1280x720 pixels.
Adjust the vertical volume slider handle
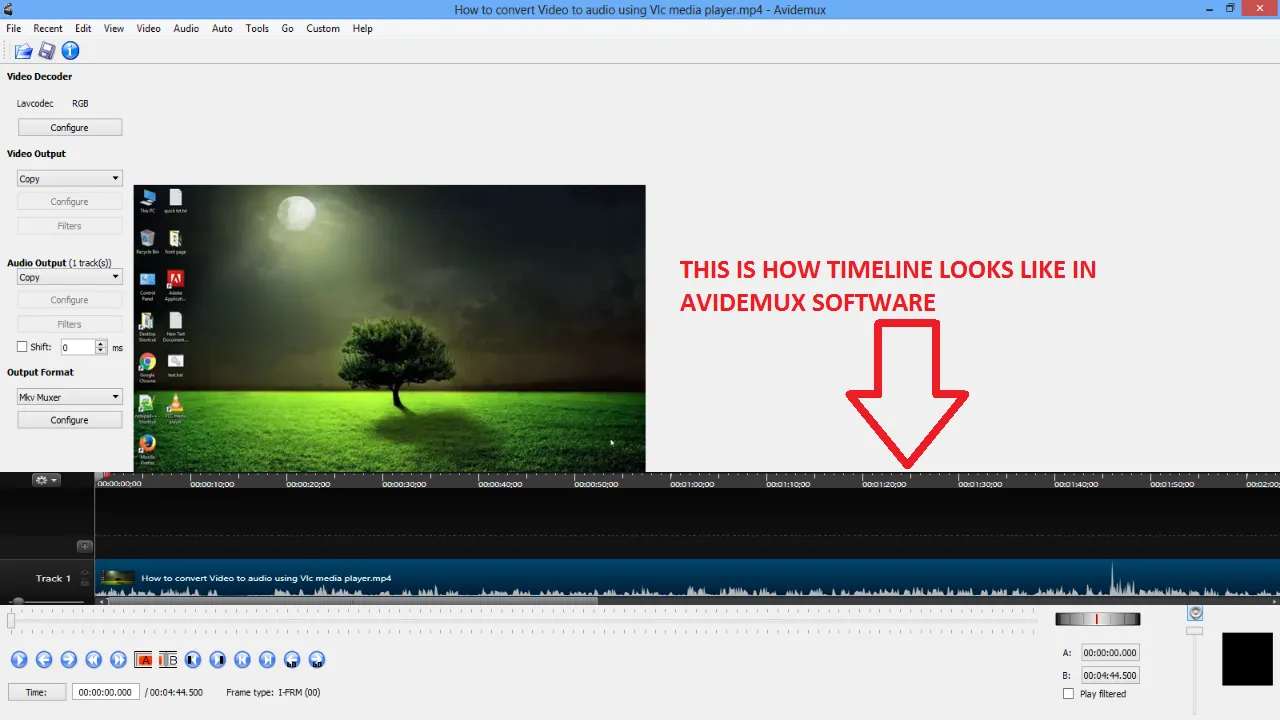tap(1195, 631)
